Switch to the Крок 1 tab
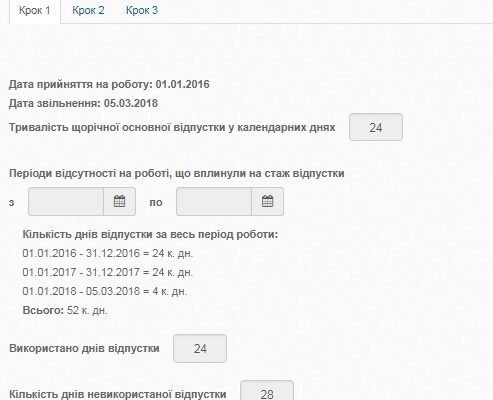493x400 pixels. pyautogui.click(x=35, y=10)
